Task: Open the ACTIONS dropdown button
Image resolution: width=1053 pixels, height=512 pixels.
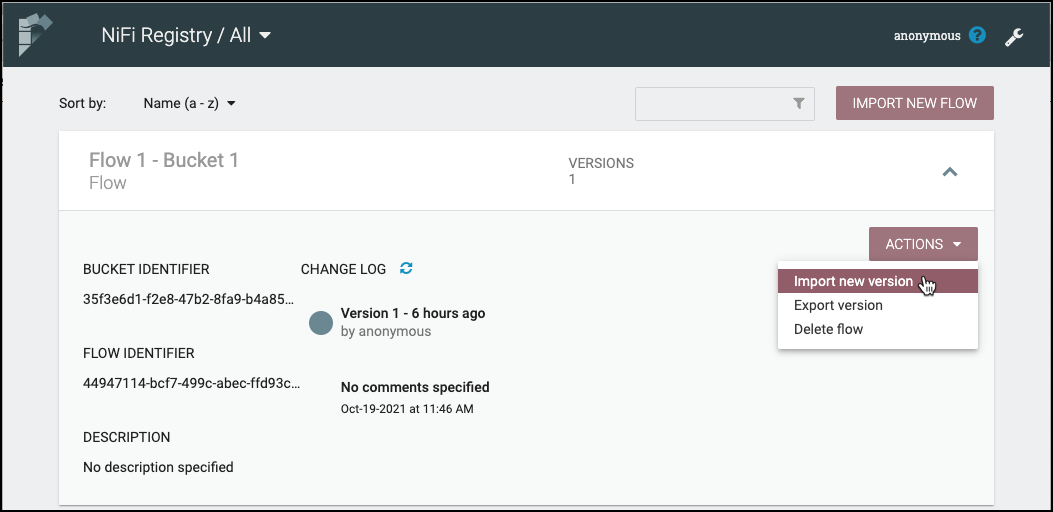Action: coord(923,244)
